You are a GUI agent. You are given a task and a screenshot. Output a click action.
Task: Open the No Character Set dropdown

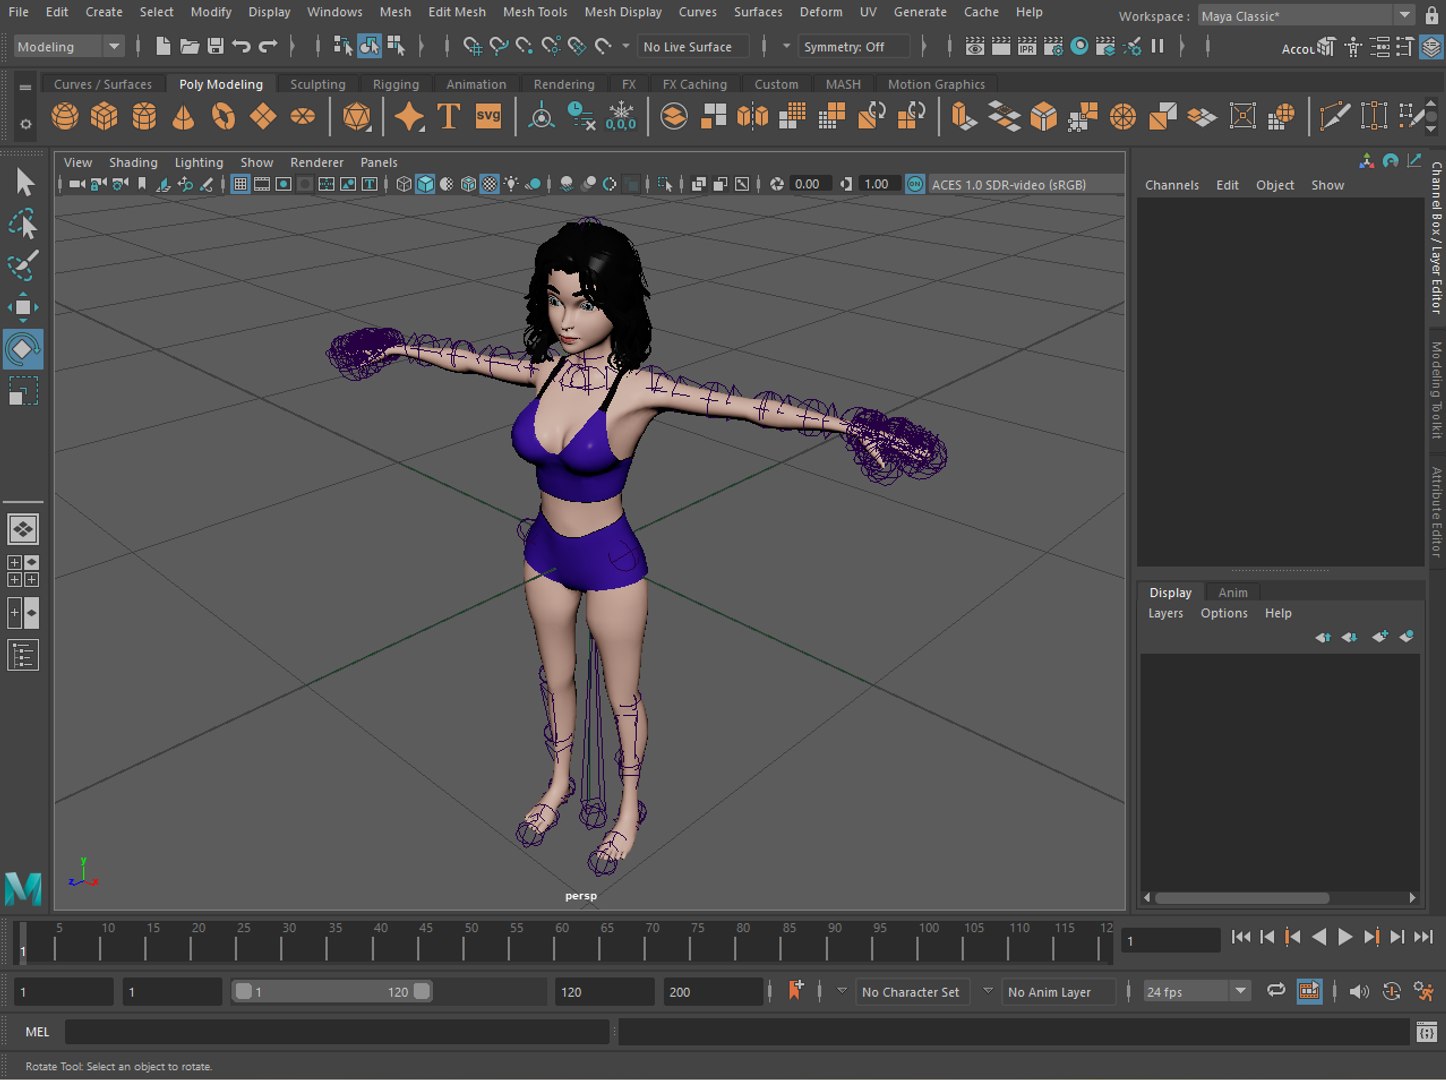coord(912,991)
